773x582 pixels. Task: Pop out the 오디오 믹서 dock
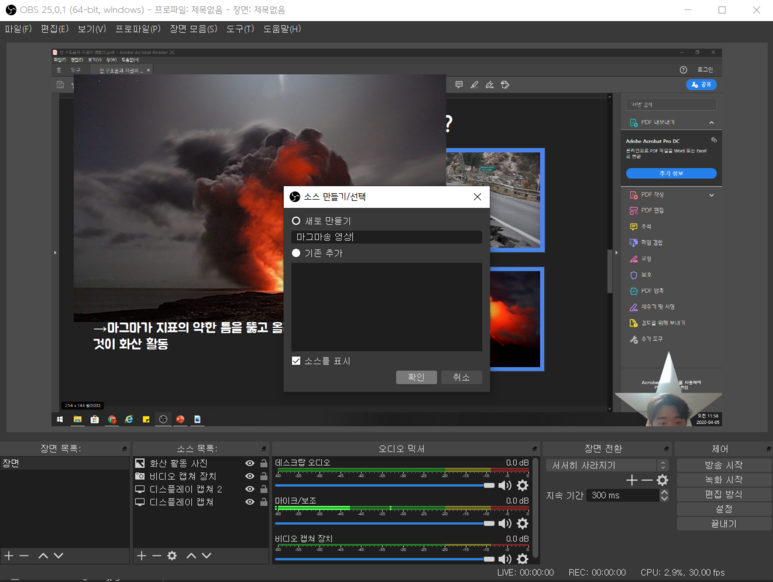(x=535, y=449)
